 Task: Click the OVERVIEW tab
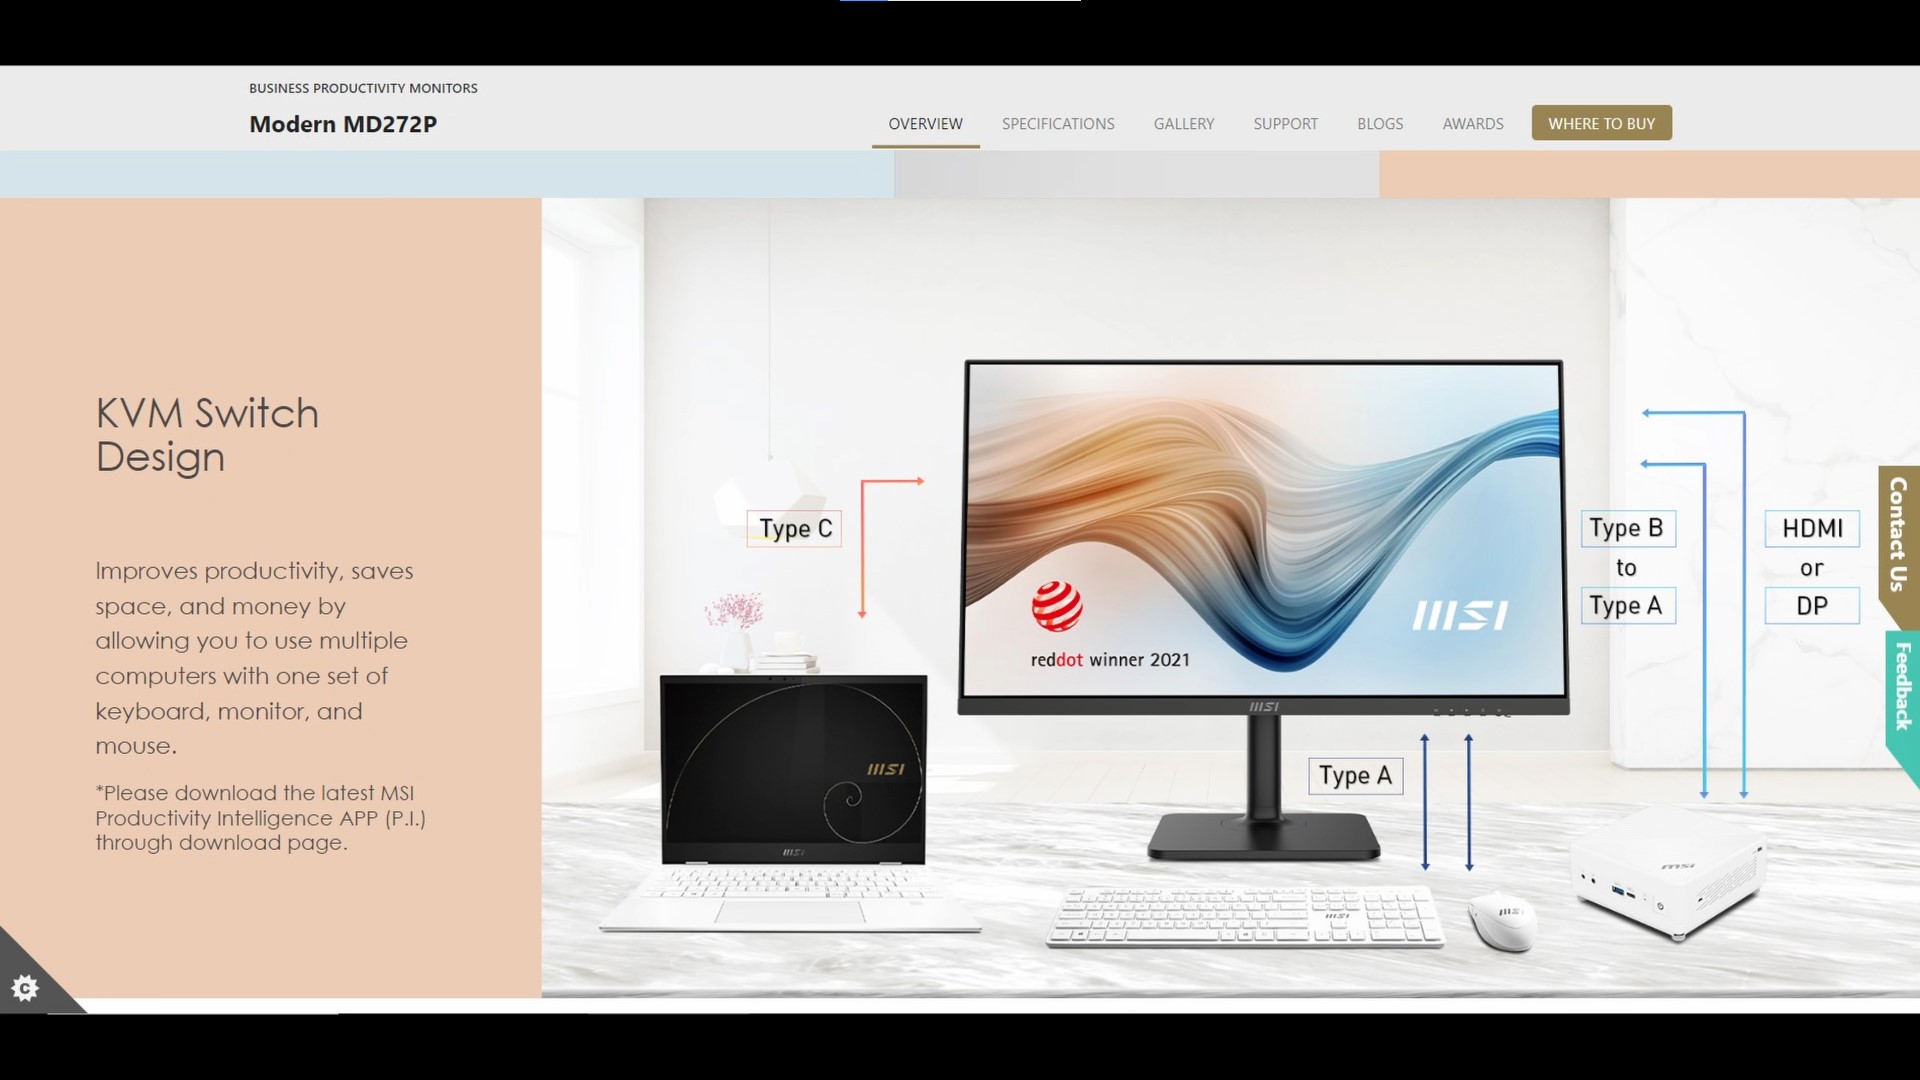coord(926,123)
